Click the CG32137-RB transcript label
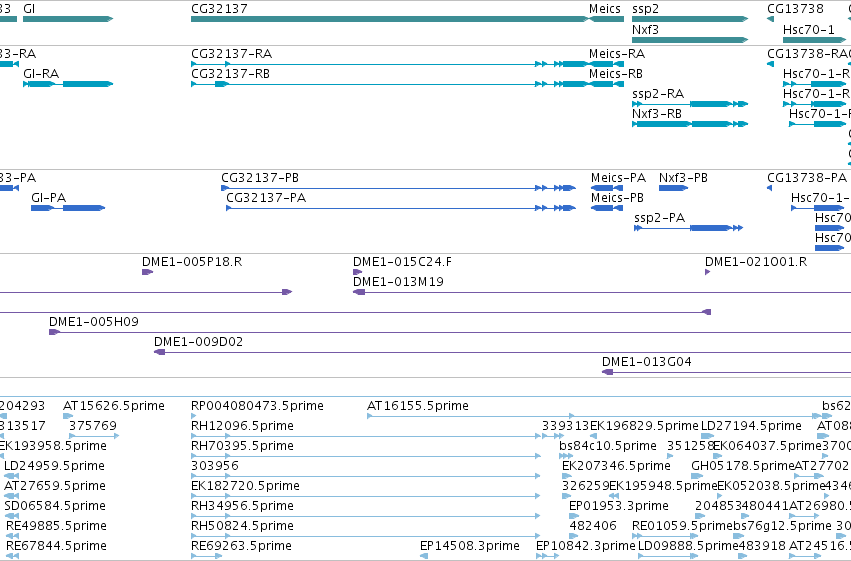The width and height of the screenshot is (851, 561). point(230,74)
